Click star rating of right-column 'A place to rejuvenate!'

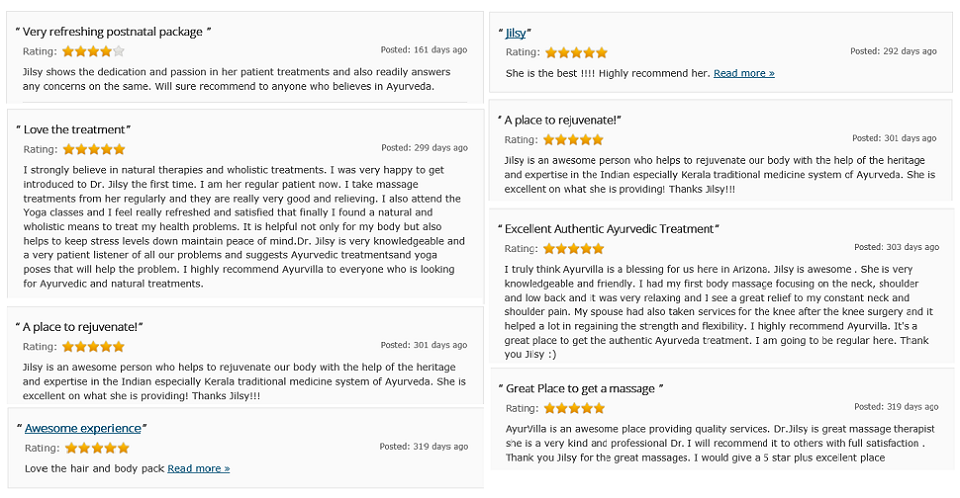573,139
